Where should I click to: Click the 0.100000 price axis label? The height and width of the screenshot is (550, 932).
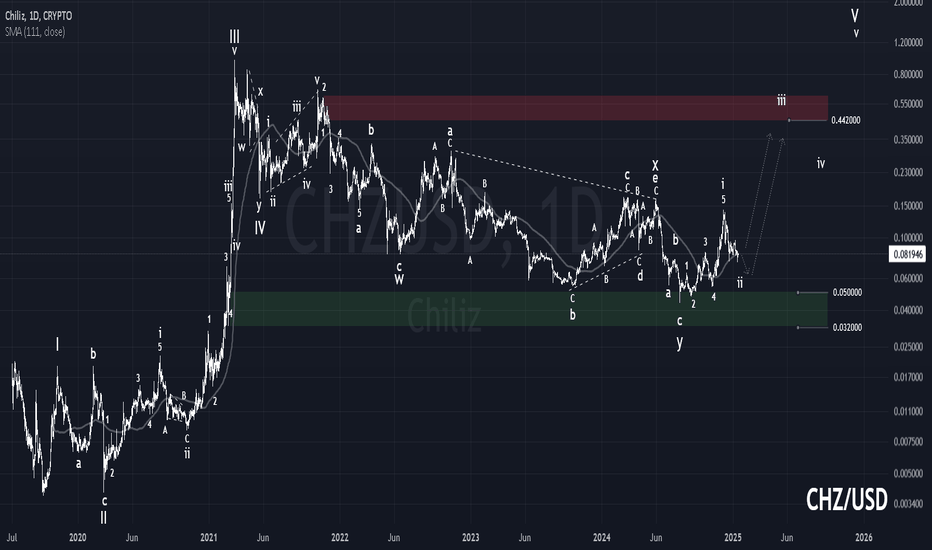coord(908,238)
